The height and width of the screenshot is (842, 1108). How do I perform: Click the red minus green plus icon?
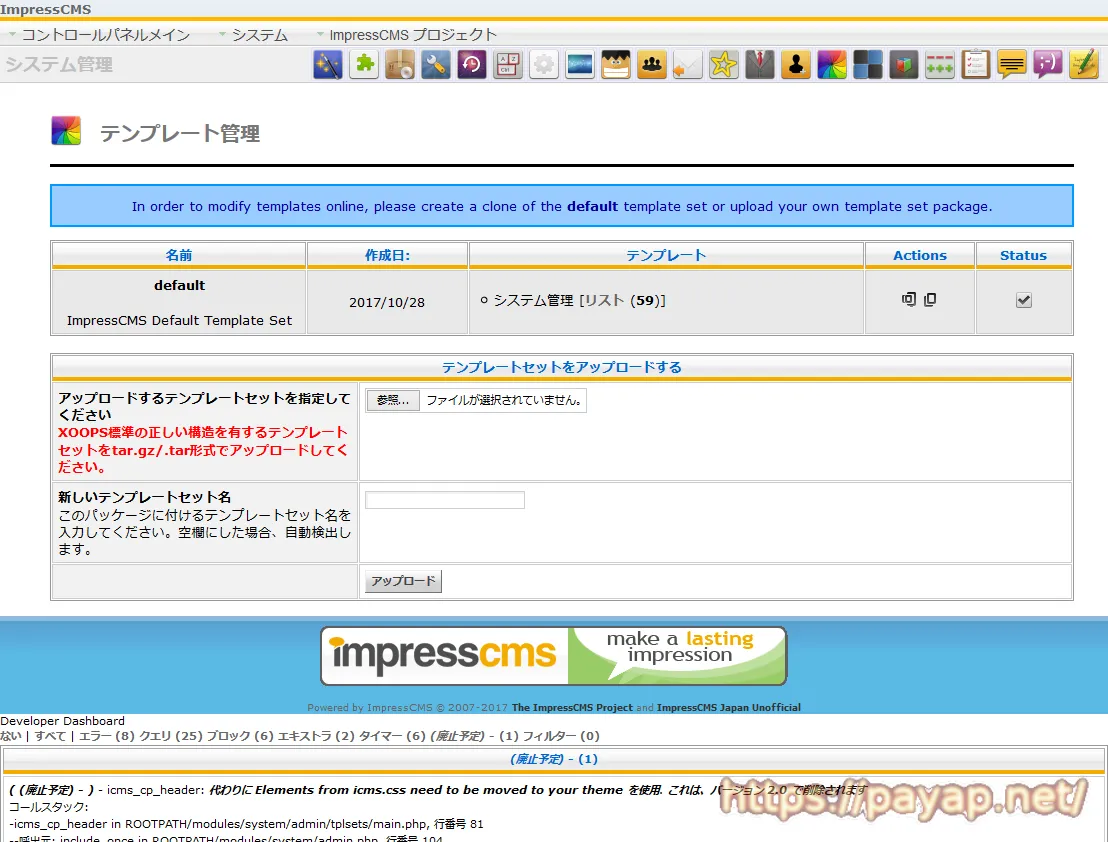[941, 65]
